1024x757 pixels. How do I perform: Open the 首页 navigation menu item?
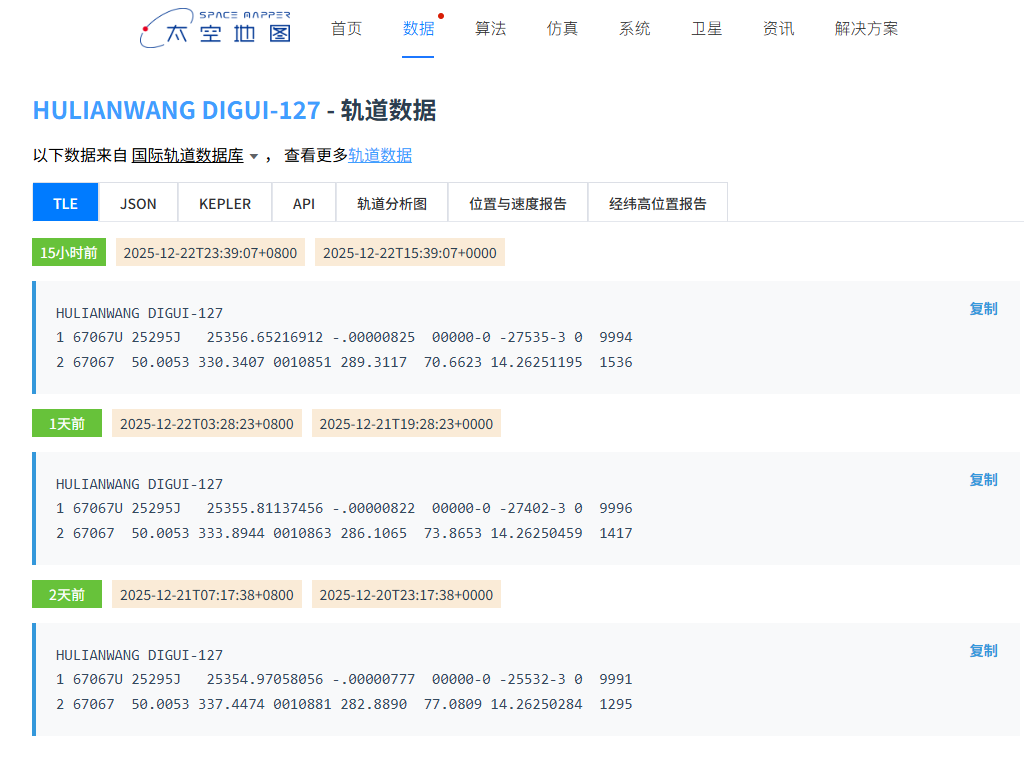pos(346,29)
